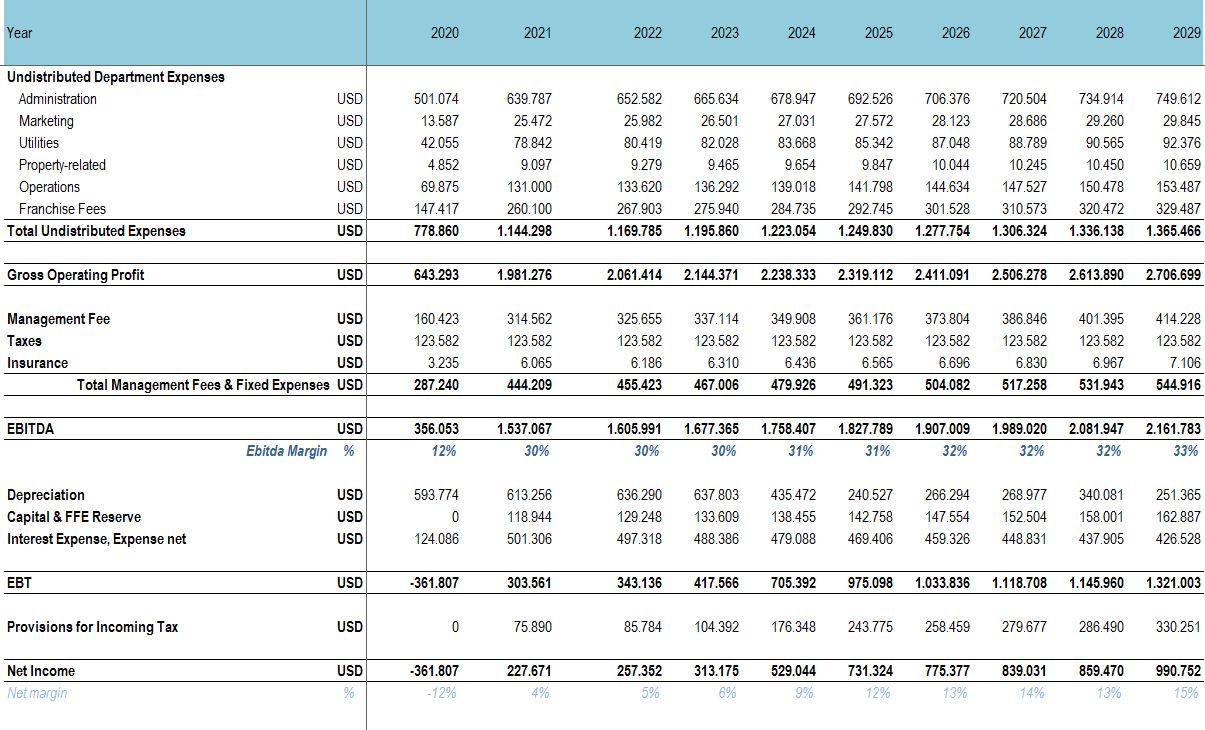Select the 2027 year header cell
This screenshot has width=1205, height=730.
(x=1033, y=33)
